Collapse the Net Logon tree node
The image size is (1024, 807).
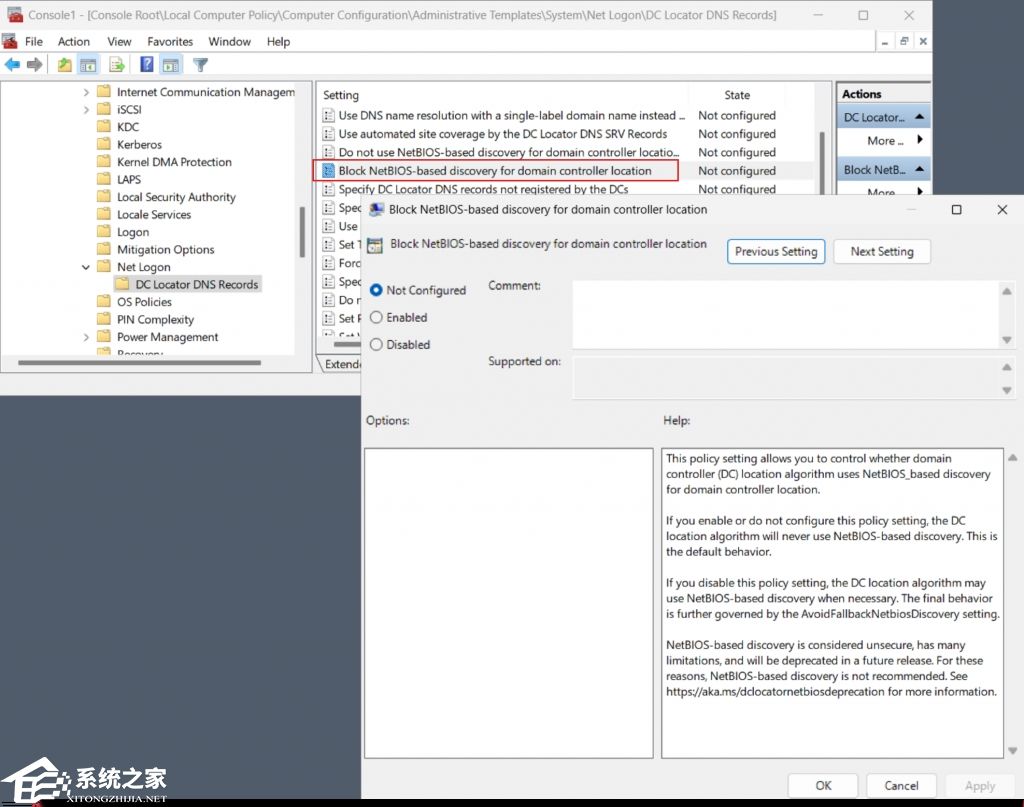[87, 267]
